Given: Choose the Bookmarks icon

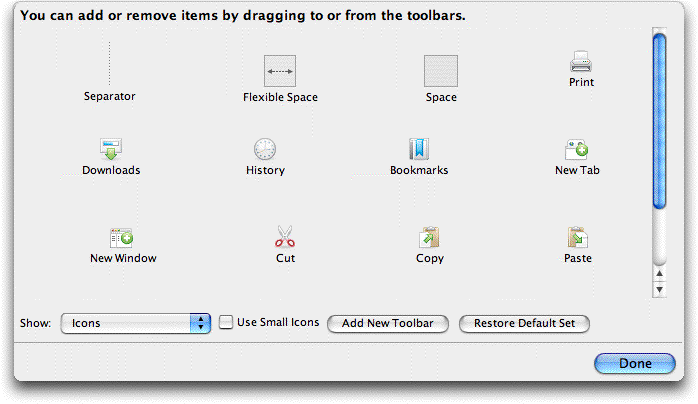Looking at the screenshot, I should (419, 150).
